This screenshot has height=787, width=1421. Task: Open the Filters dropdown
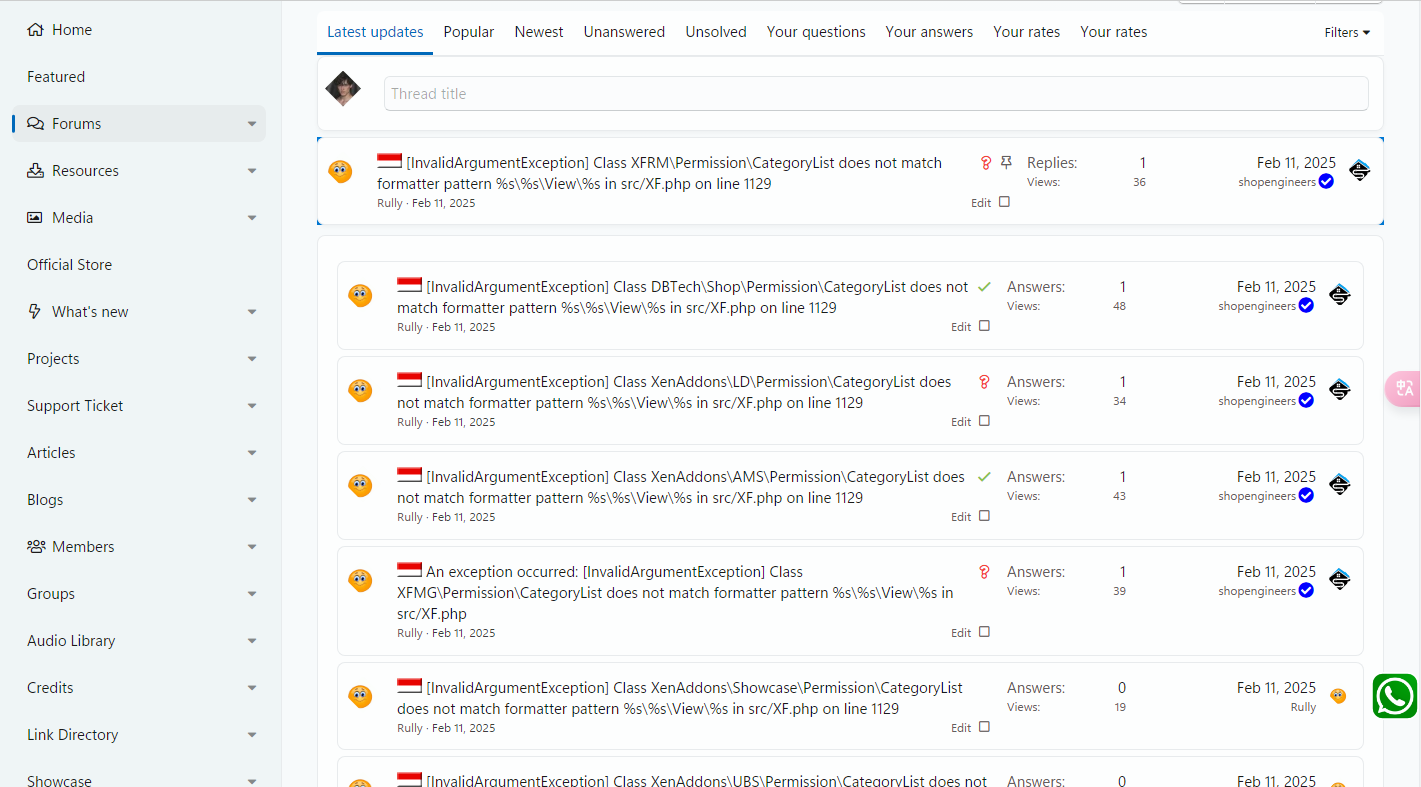tap(1347, 32)
